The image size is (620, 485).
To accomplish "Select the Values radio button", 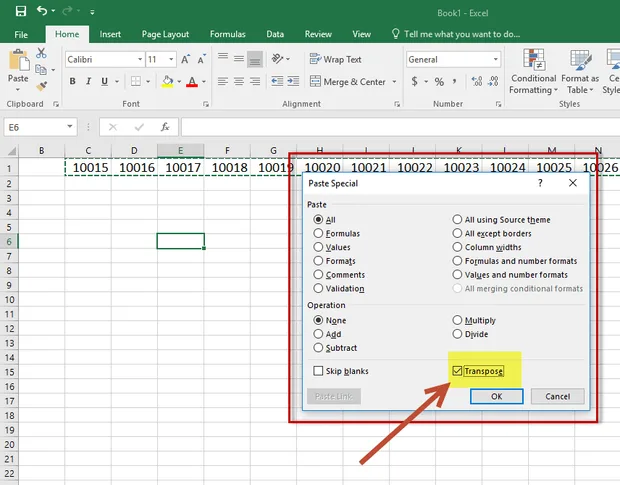I will pos(318,247).
